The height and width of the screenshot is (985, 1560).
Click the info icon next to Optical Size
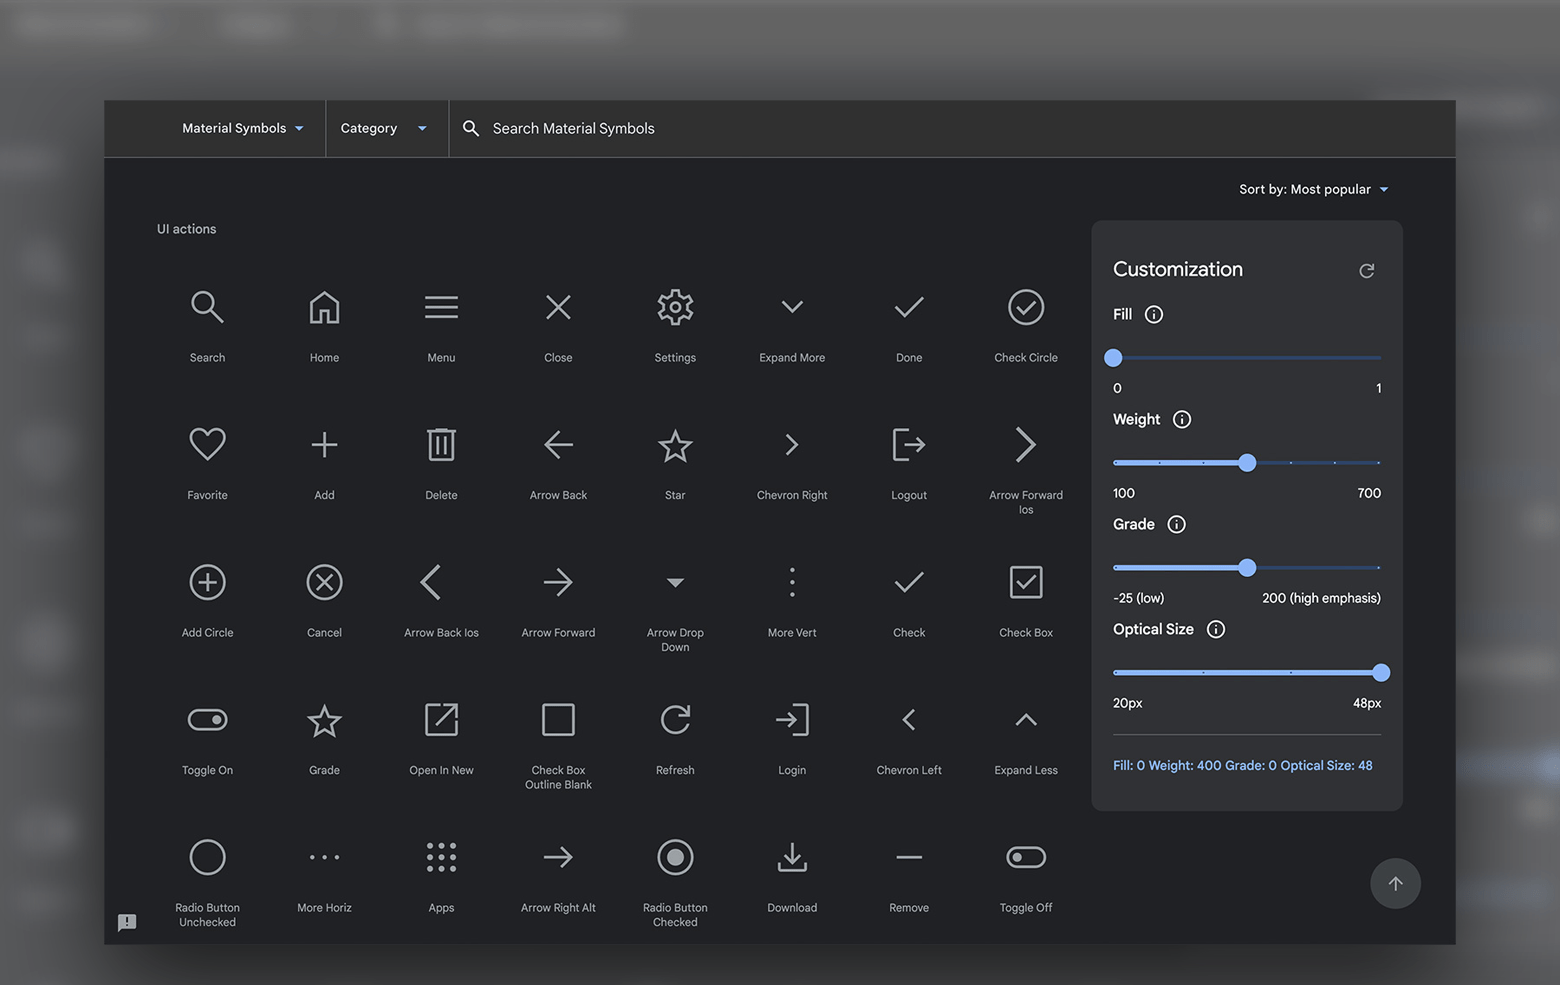(1216, 630)
